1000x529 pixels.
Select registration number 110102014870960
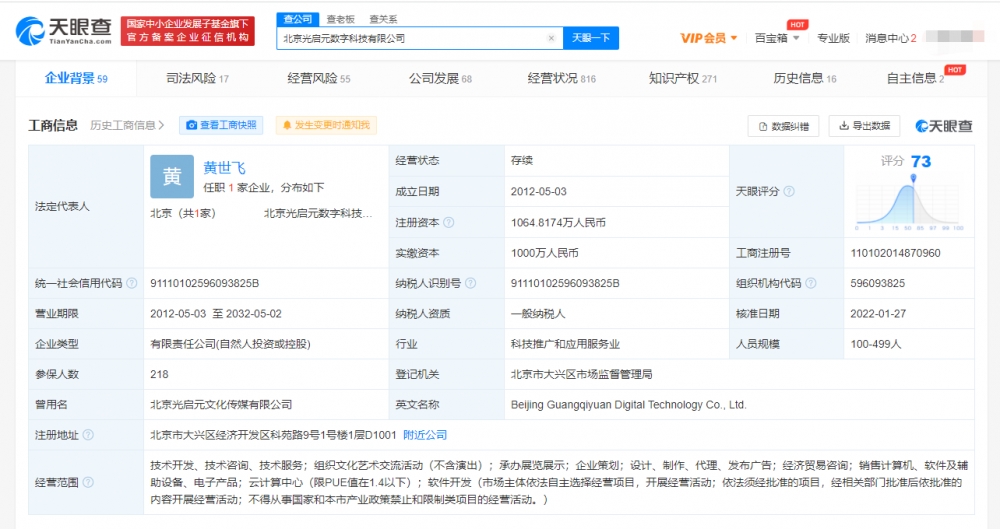point(895,253)
